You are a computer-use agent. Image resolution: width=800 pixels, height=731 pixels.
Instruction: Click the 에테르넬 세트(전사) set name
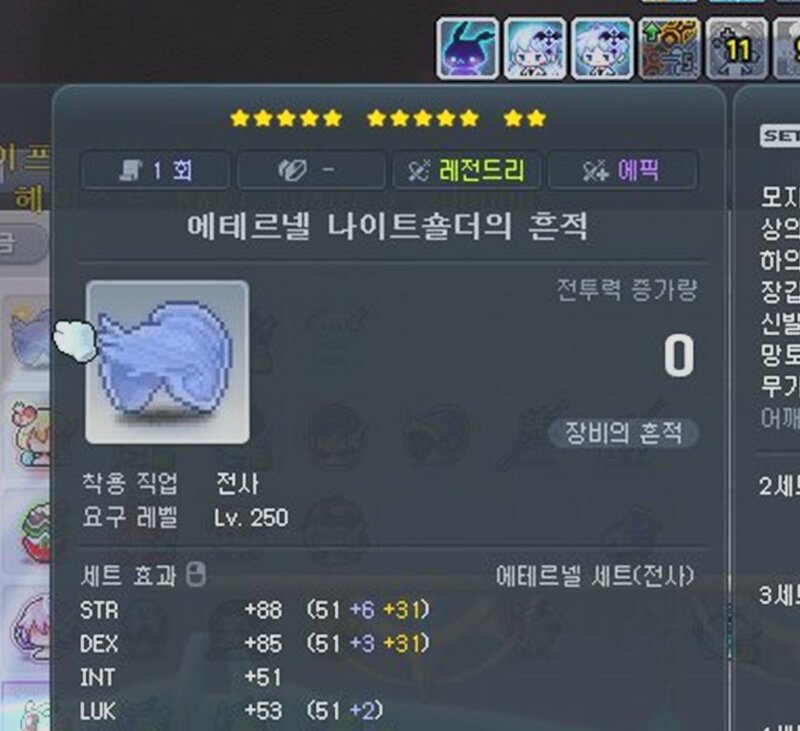pyautogui.click(x=595, y=576)
